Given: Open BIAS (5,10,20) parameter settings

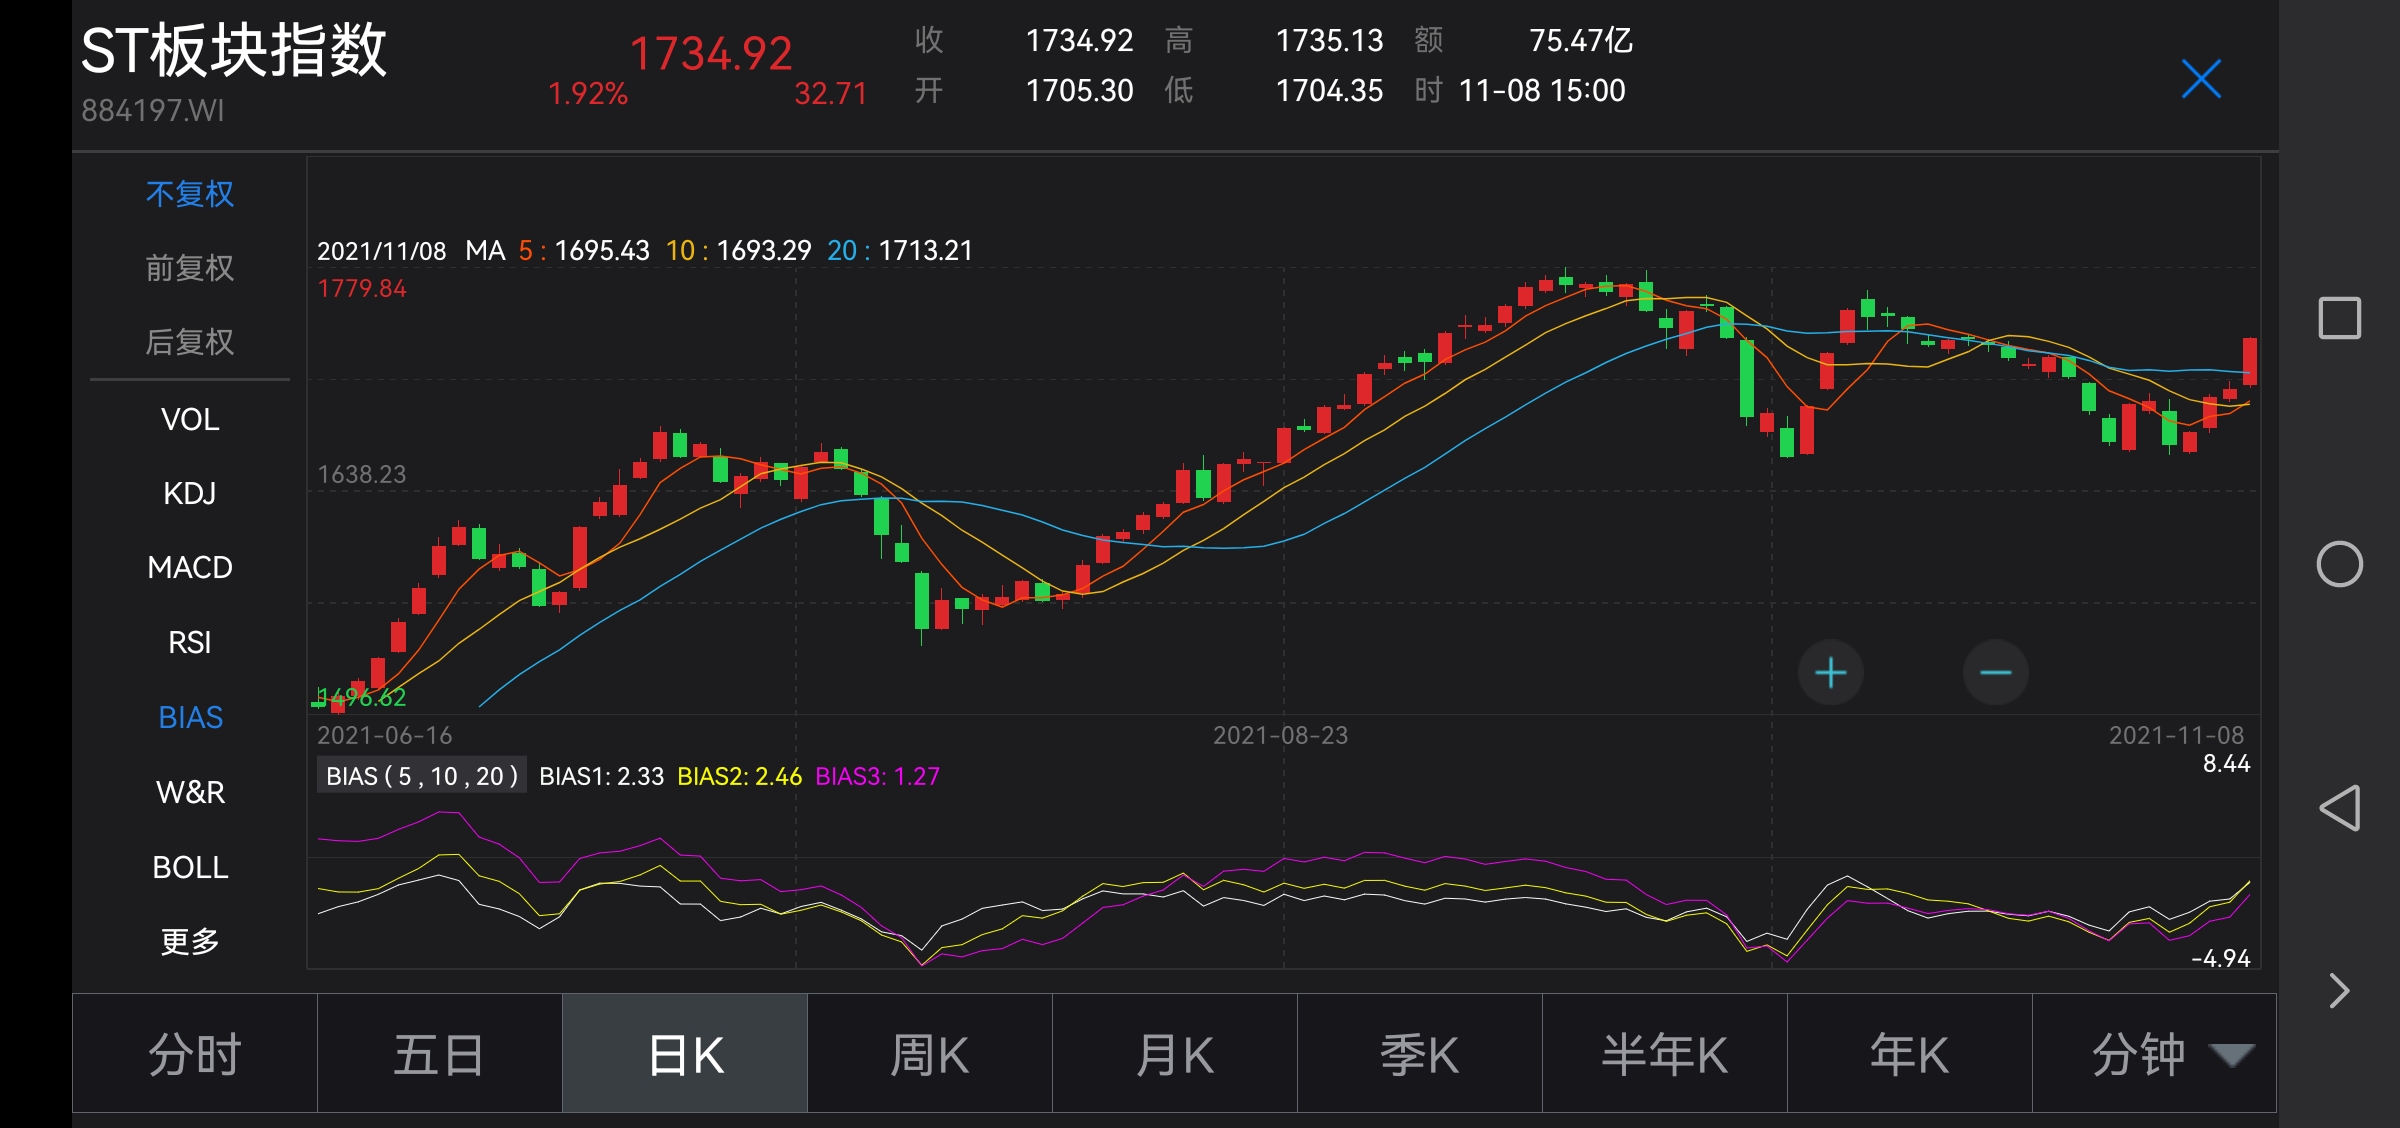Looking at the screenshot, I should click(x=422, y=776).
